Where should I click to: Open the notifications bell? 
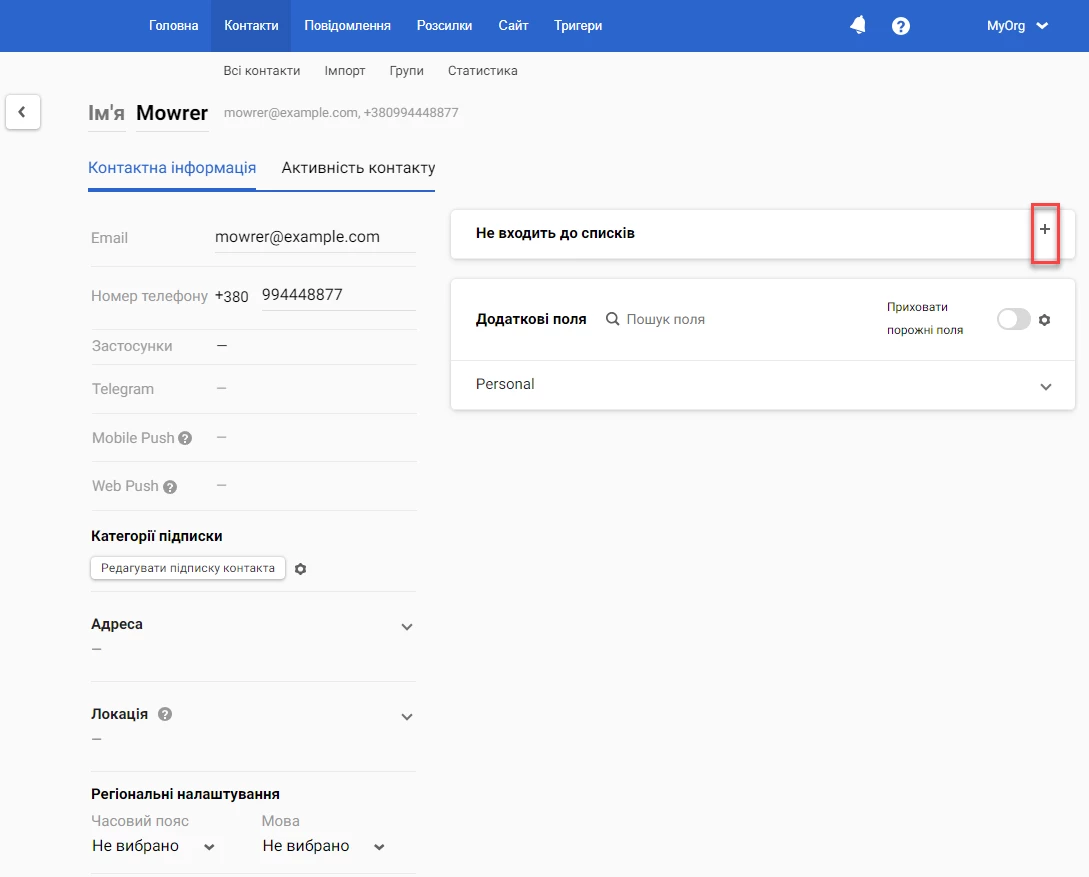tap(858, 26)
